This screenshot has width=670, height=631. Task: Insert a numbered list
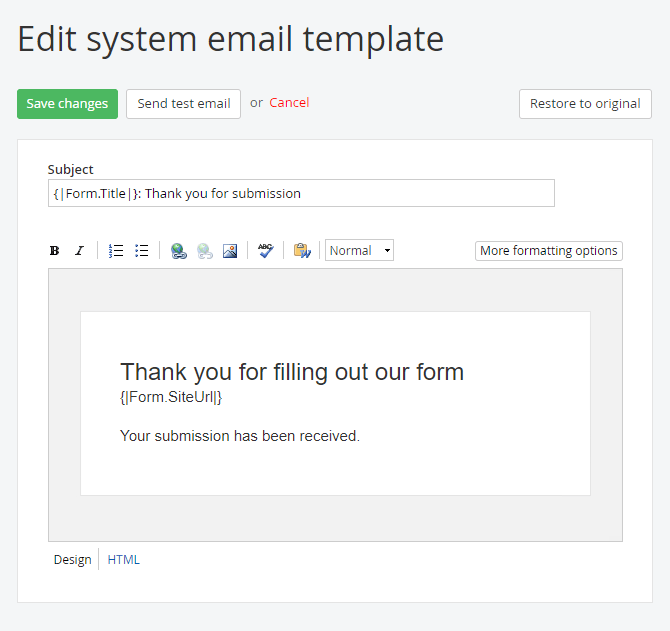[116, 251]
